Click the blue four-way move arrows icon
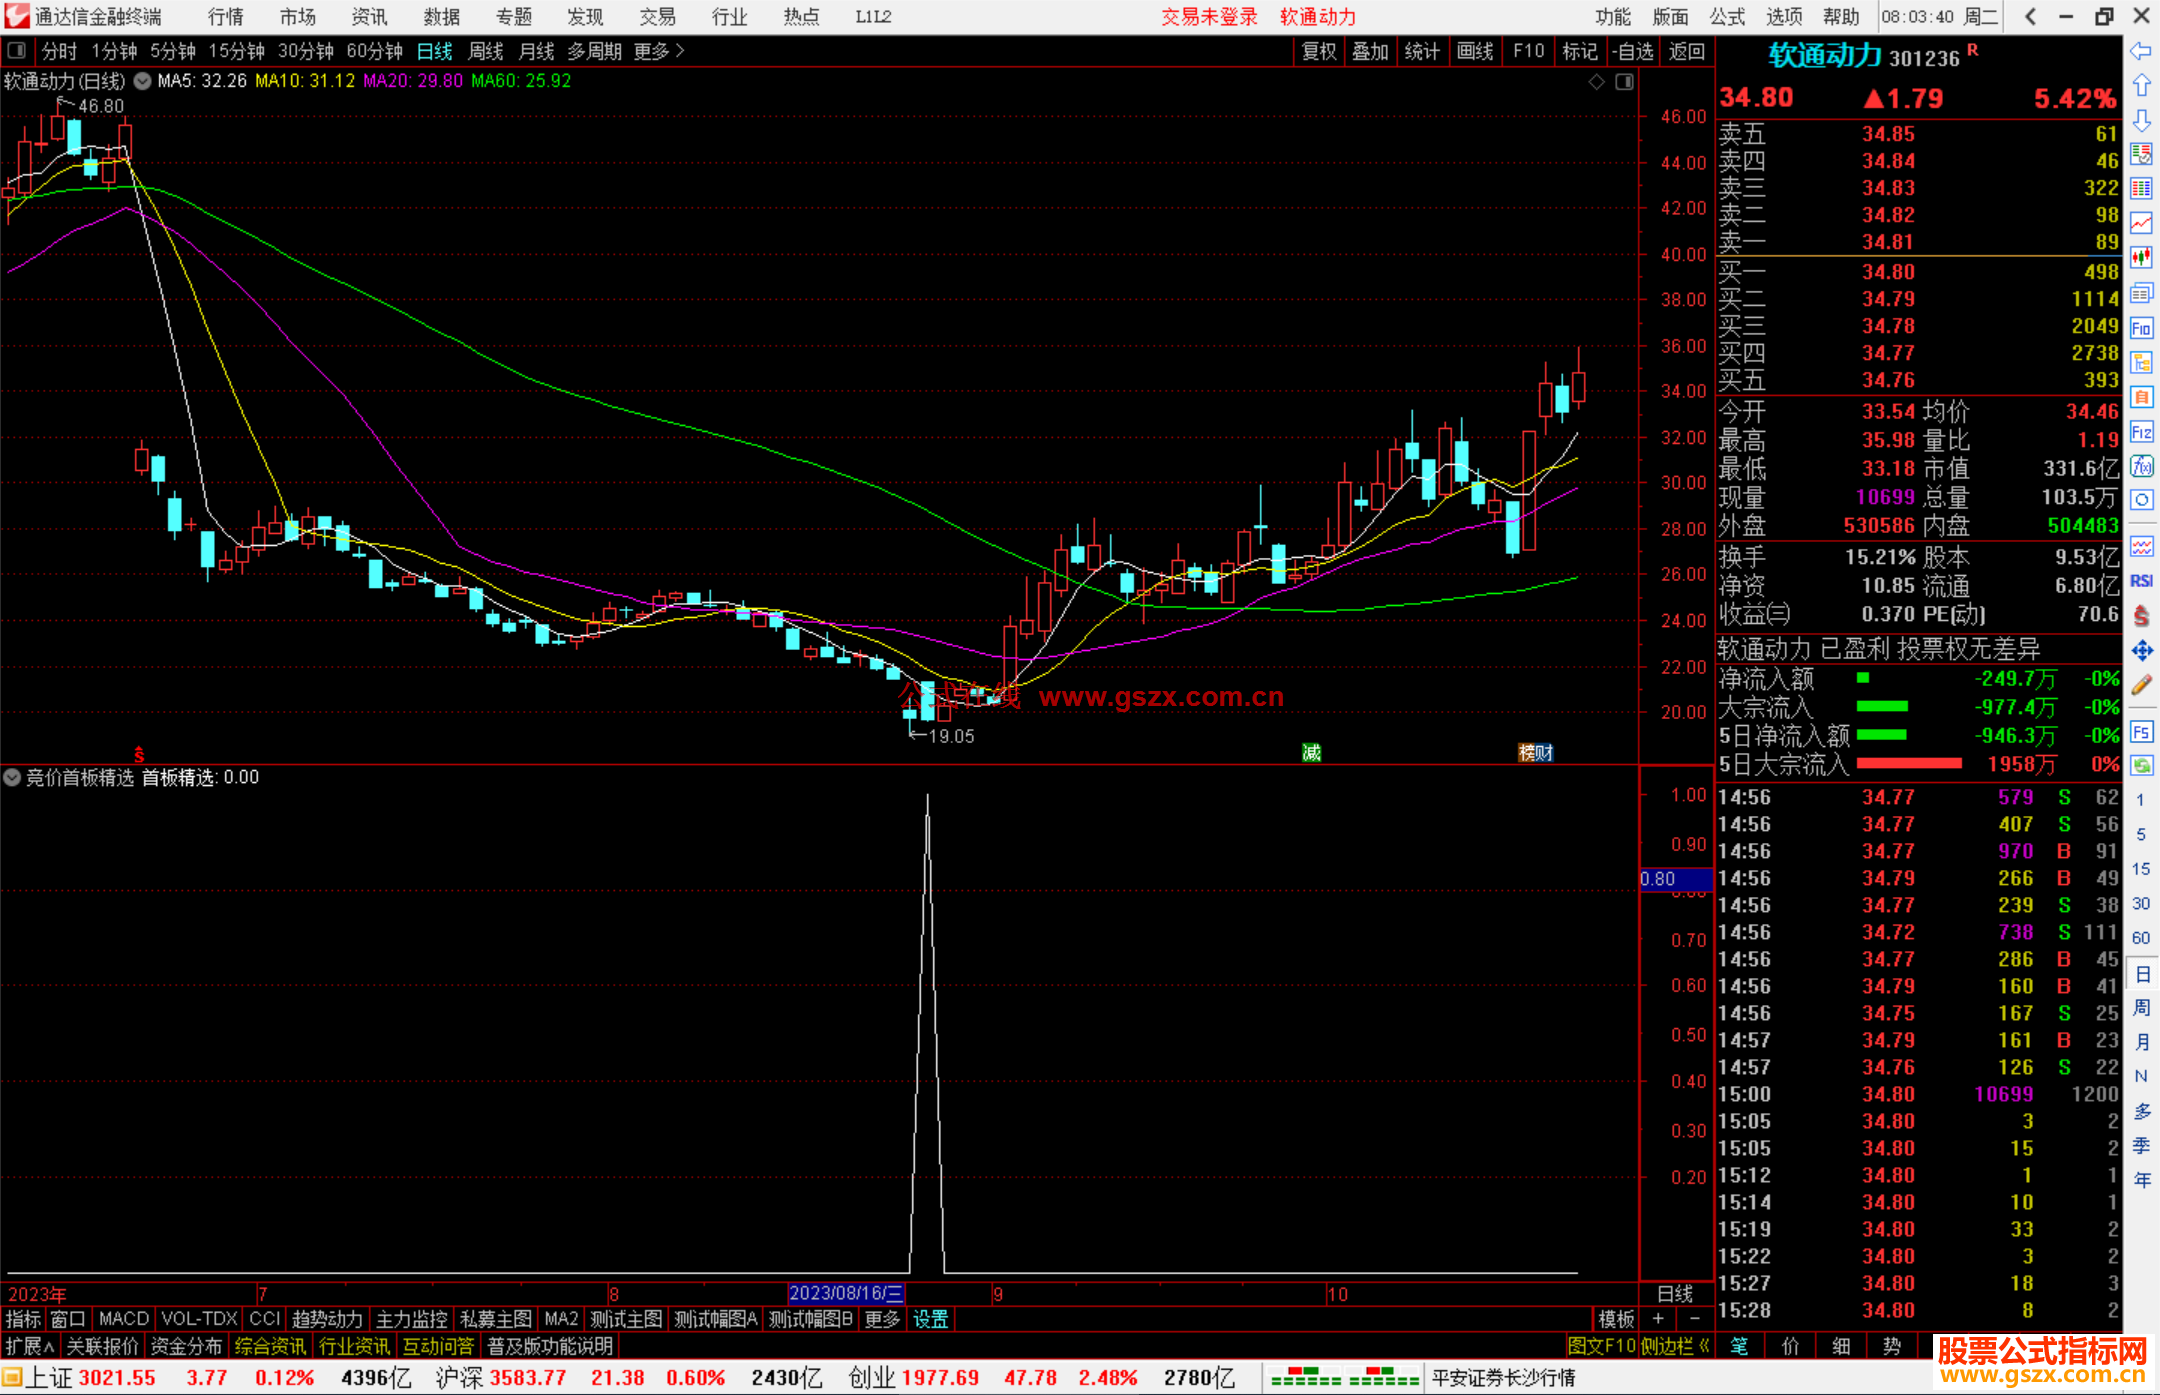The height and width of the screenshot is (1395, 2160). [x=2141, y=651]
